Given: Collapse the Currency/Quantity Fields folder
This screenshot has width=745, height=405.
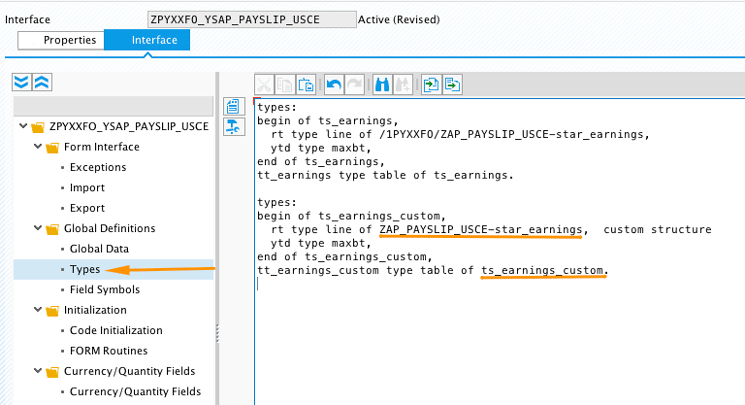Looking at the screenshot, I should [x=38, y=372].
